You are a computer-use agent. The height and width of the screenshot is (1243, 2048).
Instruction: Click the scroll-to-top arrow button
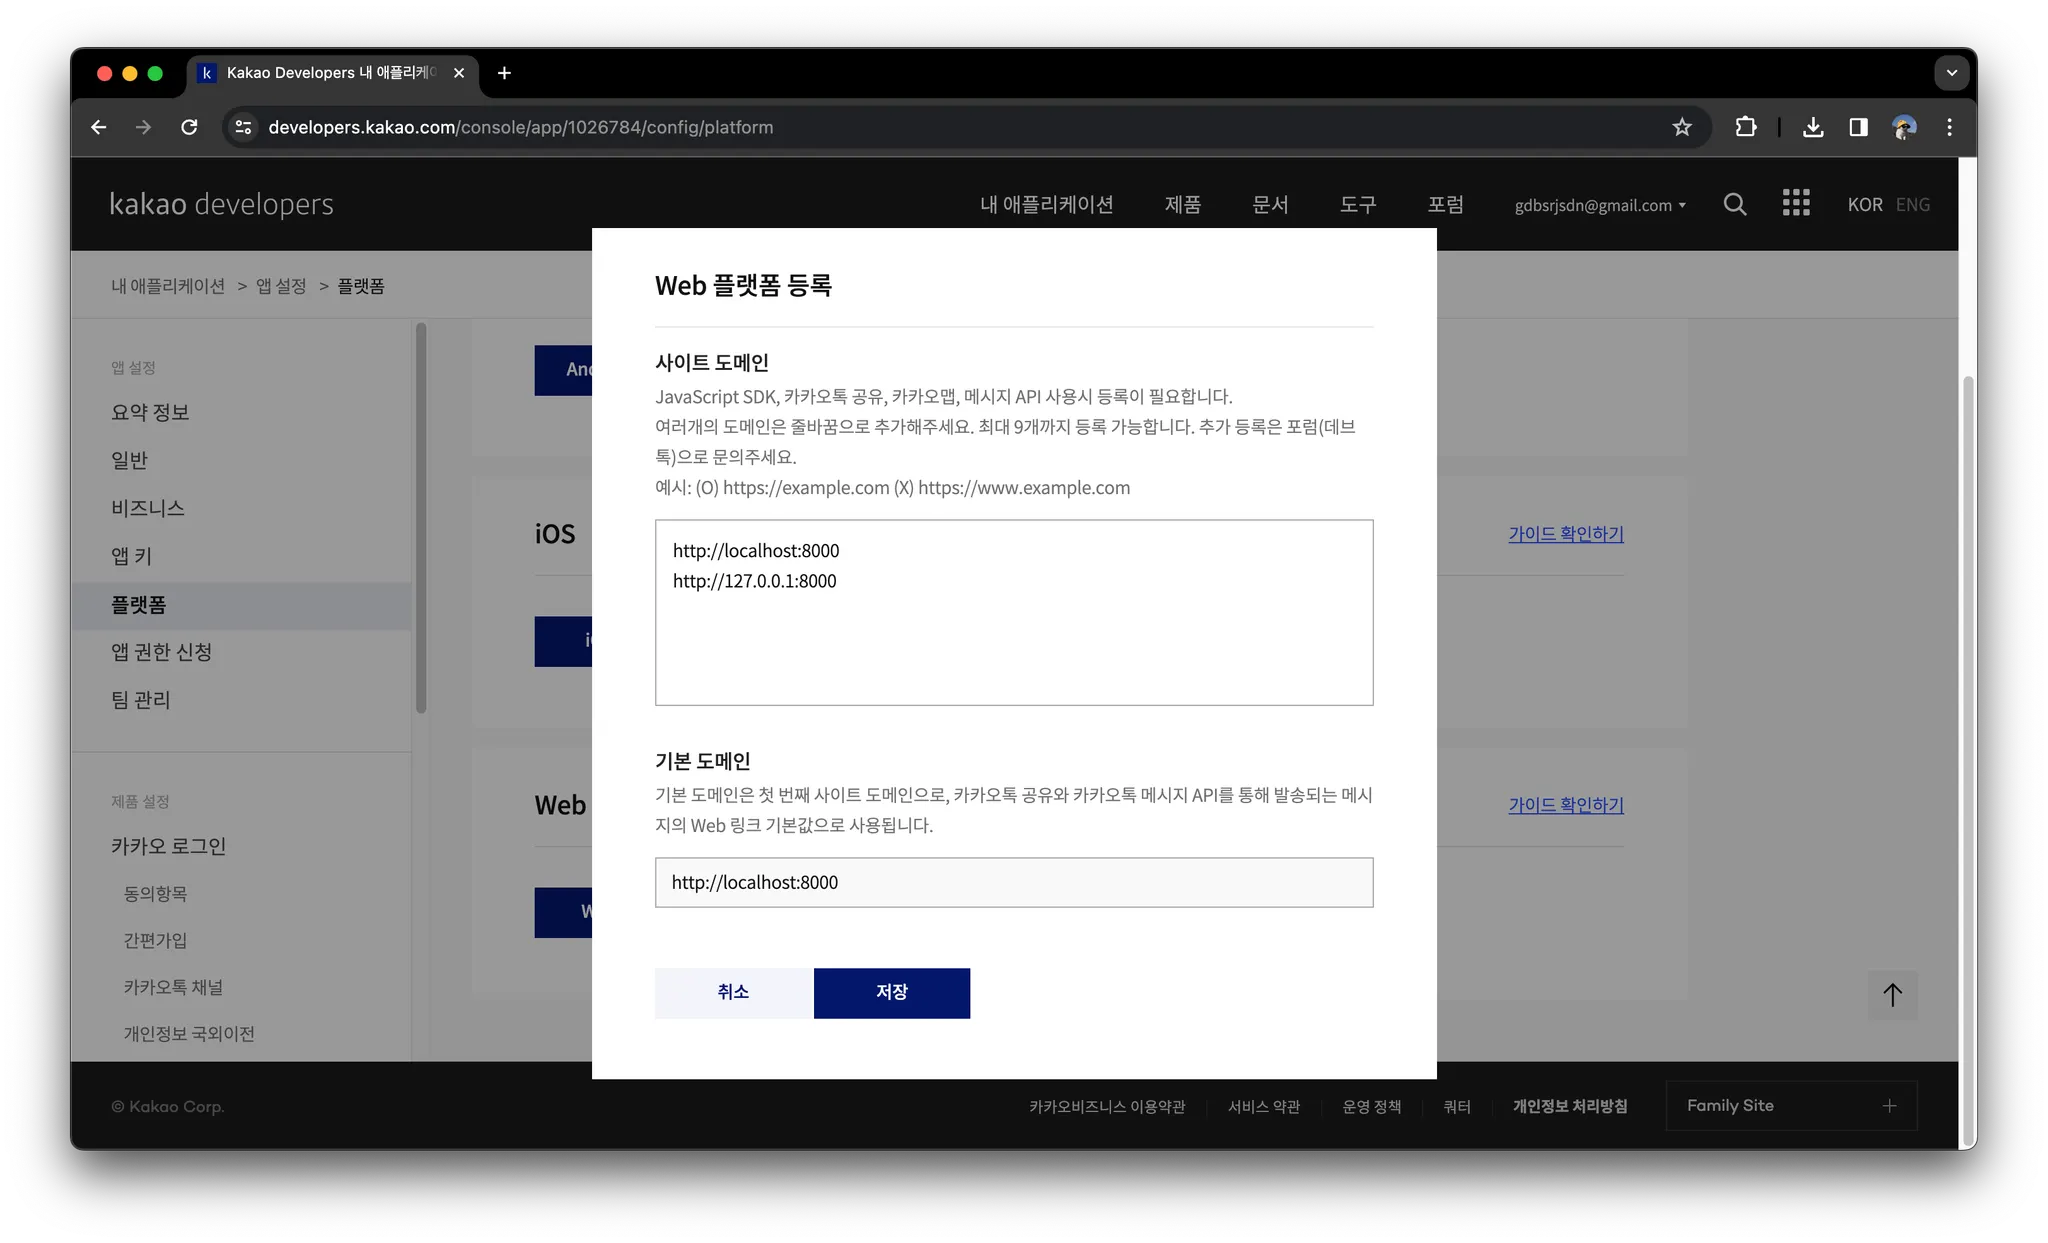tap(1892, 995)
